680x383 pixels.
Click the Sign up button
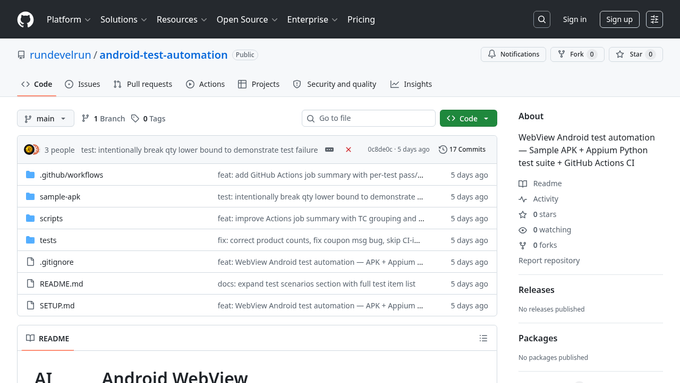pos(619,20)
